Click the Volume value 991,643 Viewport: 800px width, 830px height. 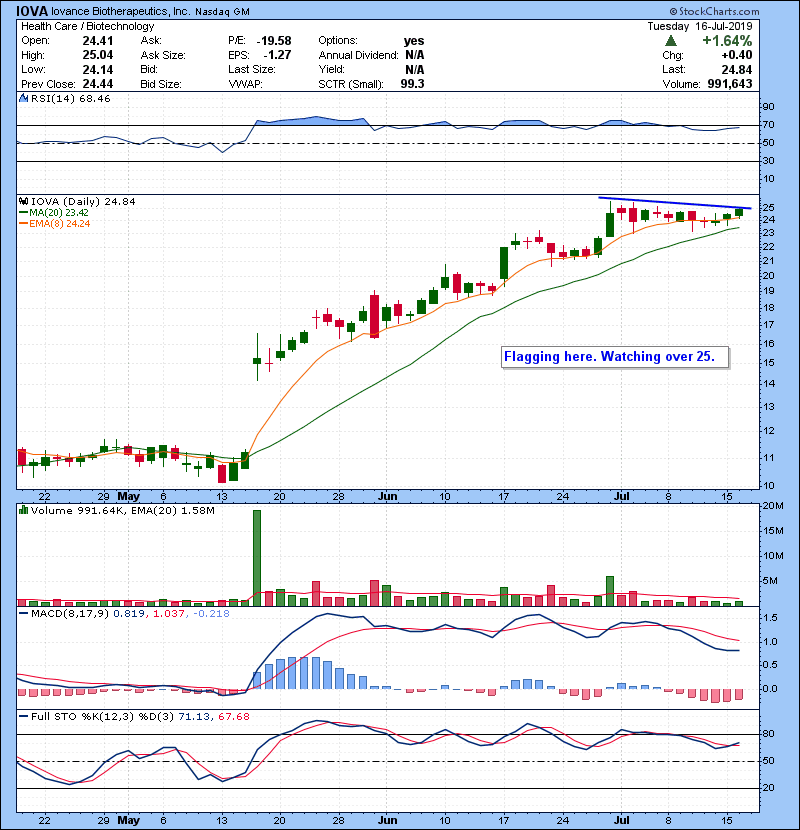point(730,84)
